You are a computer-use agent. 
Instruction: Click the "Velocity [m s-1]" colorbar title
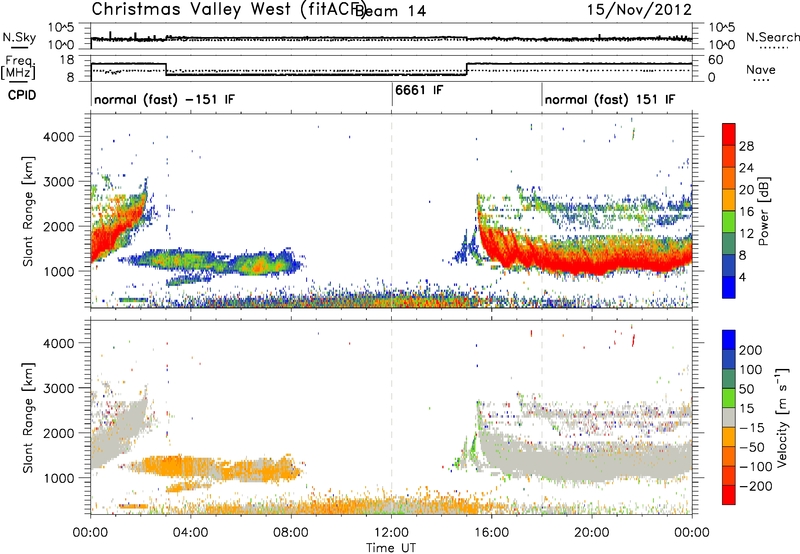tap(781, 417)
